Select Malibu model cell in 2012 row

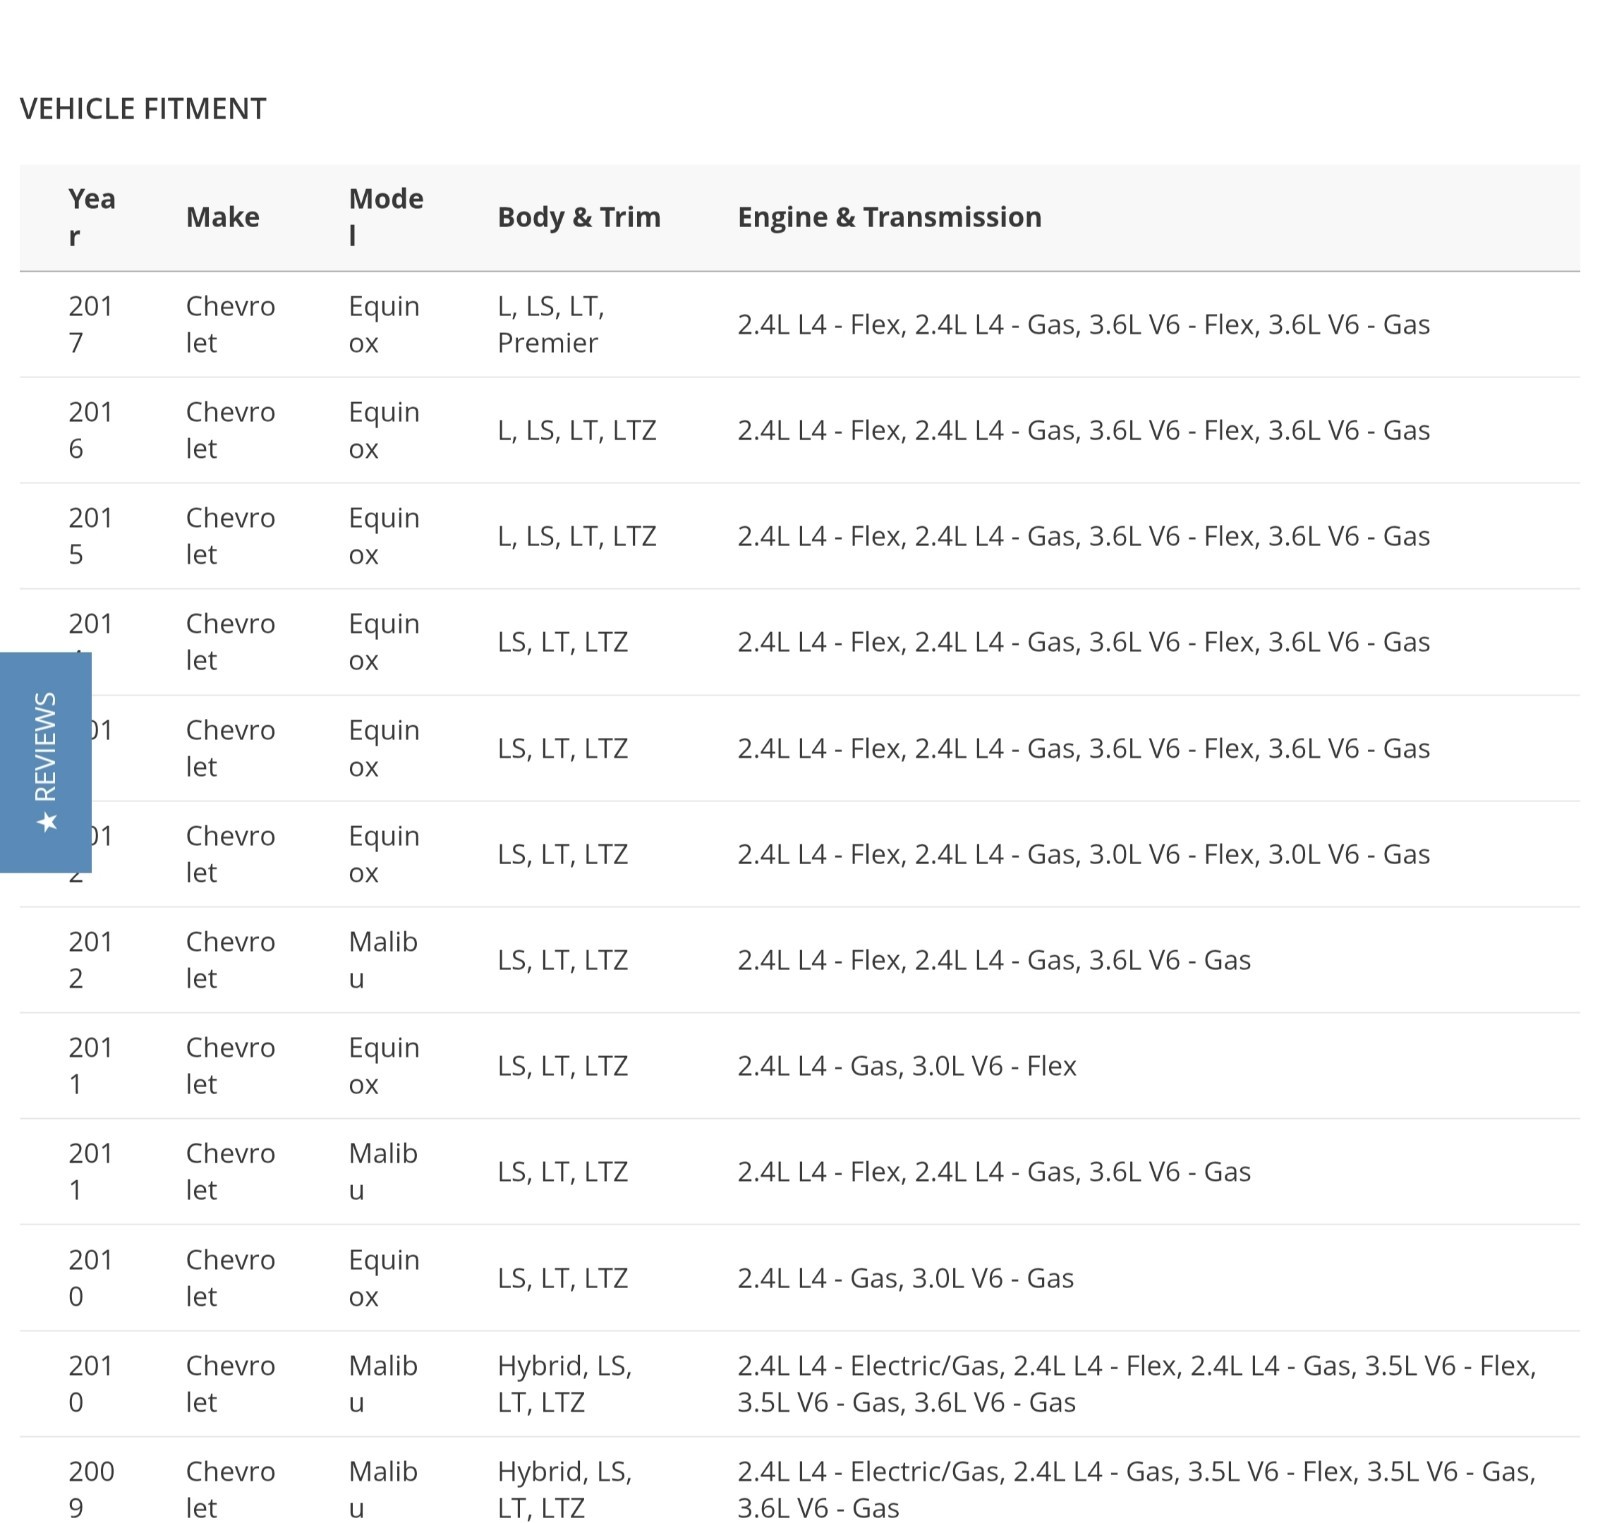coord(382,960)
